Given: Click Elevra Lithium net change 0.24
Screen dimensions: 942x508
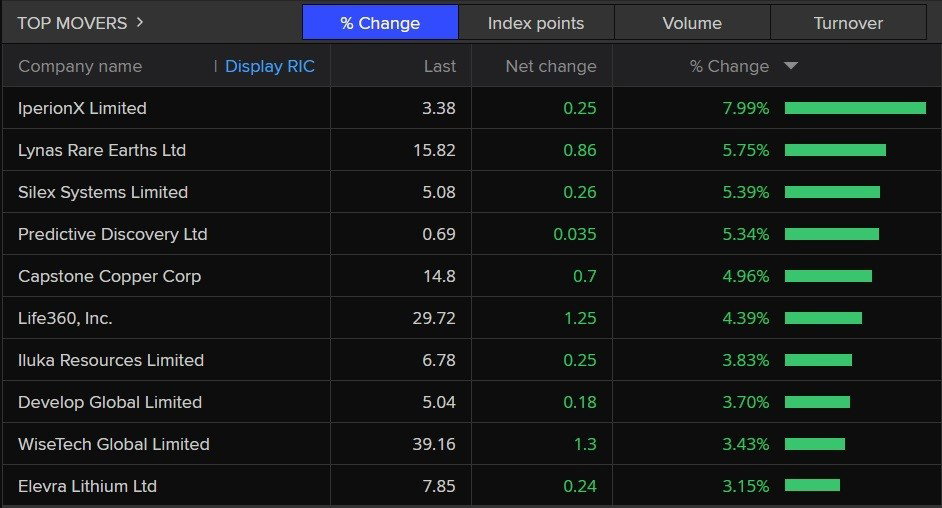Looking at the screenshot, I should [x=580, y=486].
